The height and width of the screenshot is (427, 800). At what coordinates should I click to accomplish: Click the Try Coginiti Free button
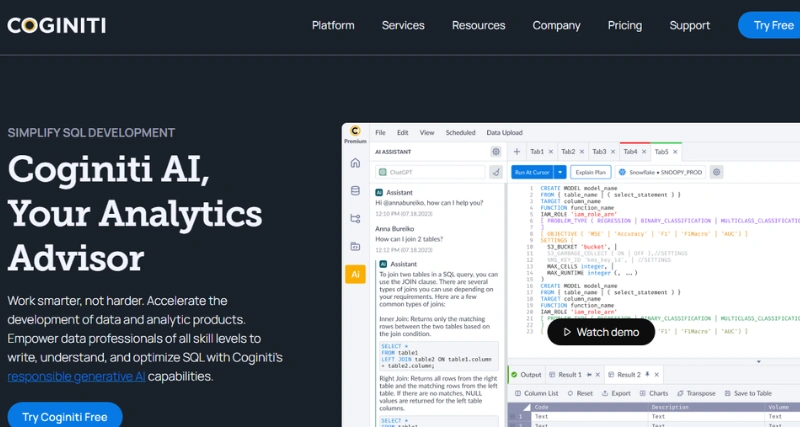click(64, 416)
